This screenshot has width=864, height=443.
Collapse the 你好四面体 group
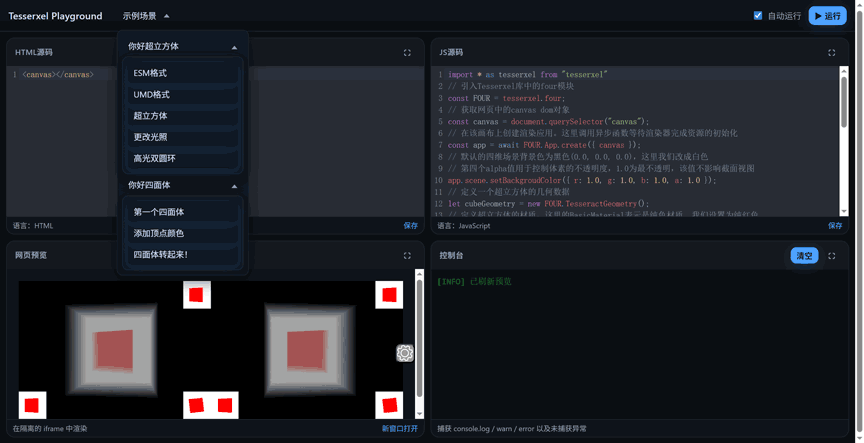pos(182,185)
